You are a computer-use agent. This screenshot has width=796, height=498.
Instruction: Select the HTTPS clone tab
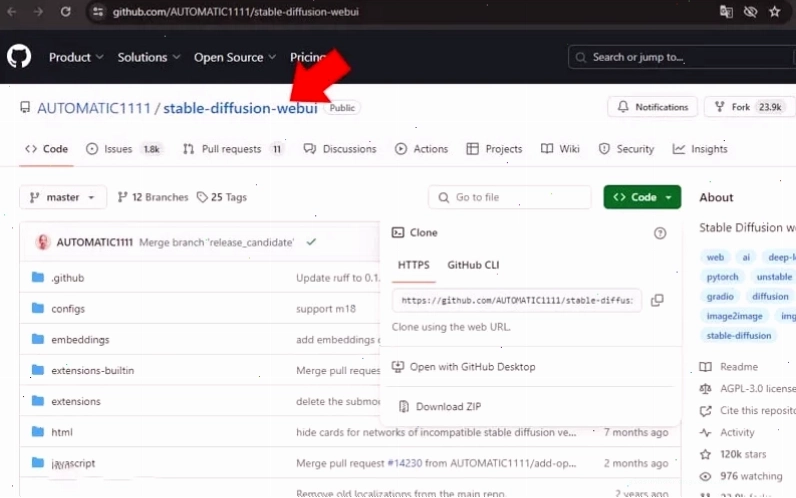click(413, 265)
